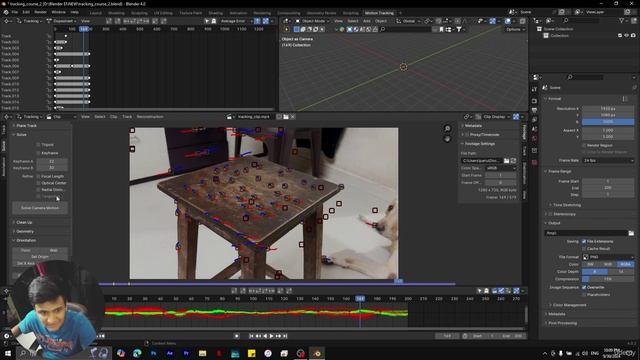
Task: Select RGBA color mode button
Action: (625, 264)
